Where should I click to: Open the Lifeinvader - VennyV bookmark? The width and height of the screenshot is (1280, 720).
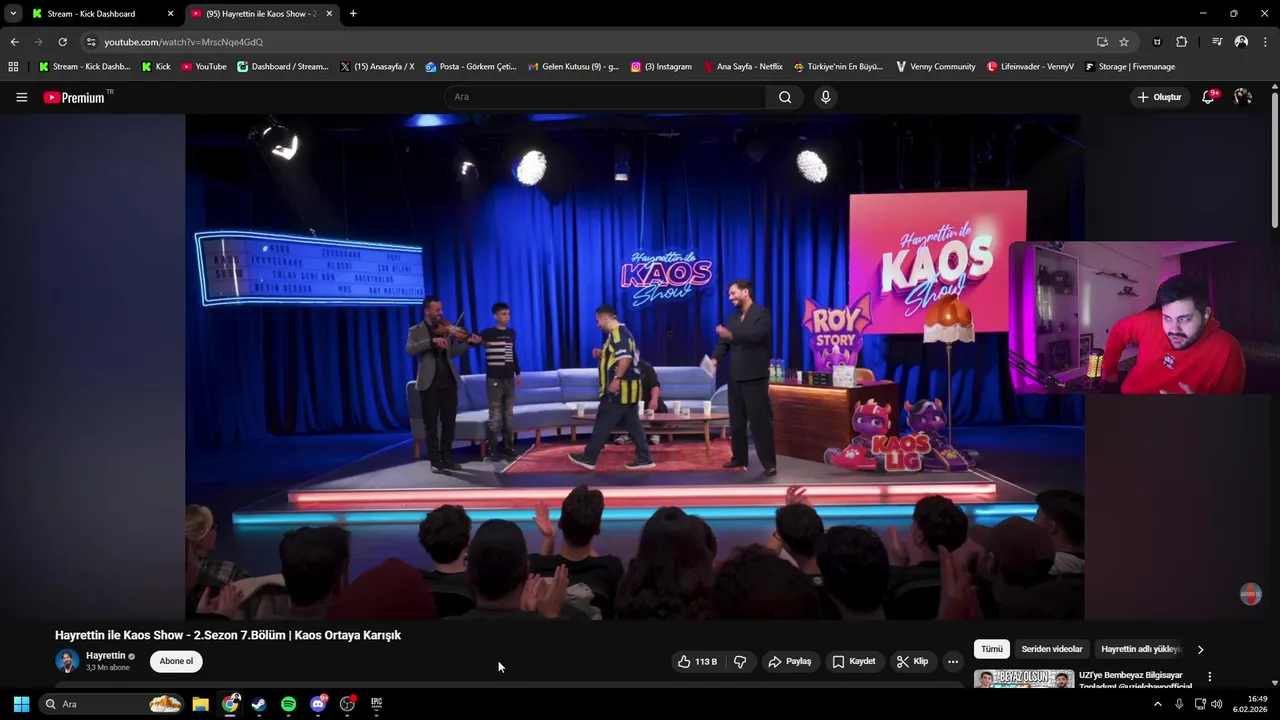coord(1030,67)
